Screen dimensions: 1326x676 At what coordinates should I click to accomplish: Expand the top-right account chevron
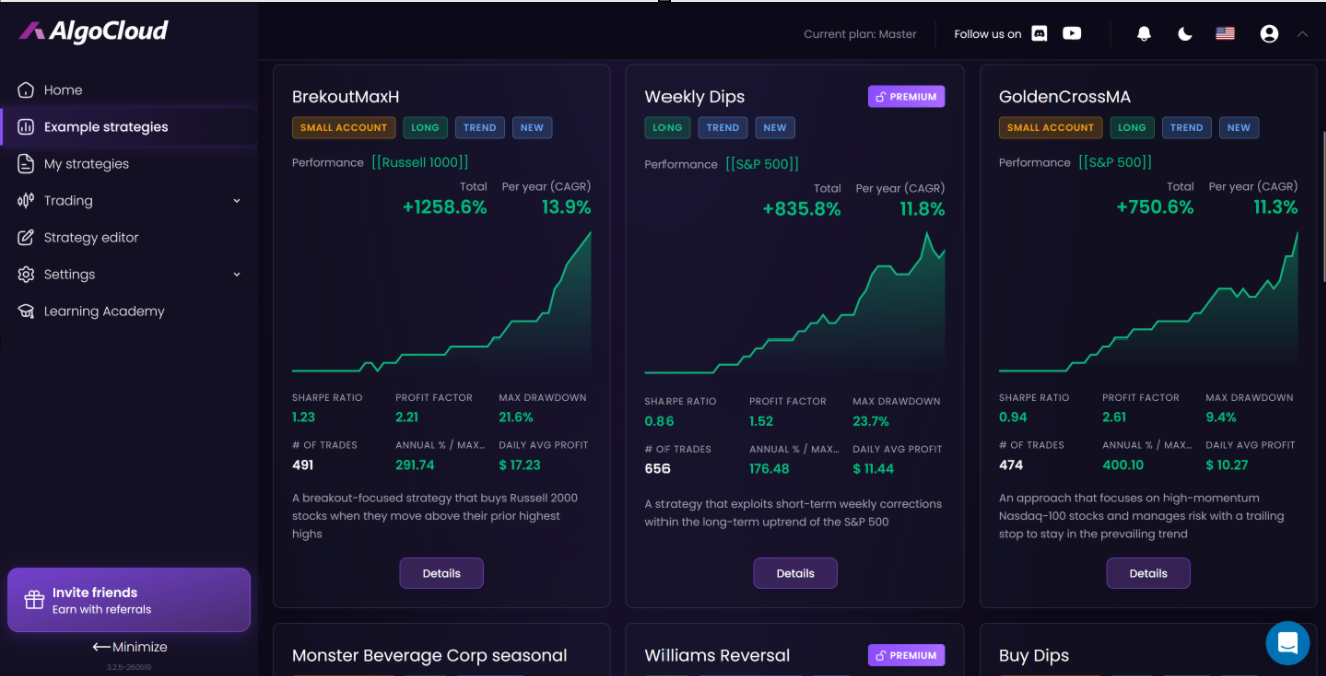[1302, 34]
